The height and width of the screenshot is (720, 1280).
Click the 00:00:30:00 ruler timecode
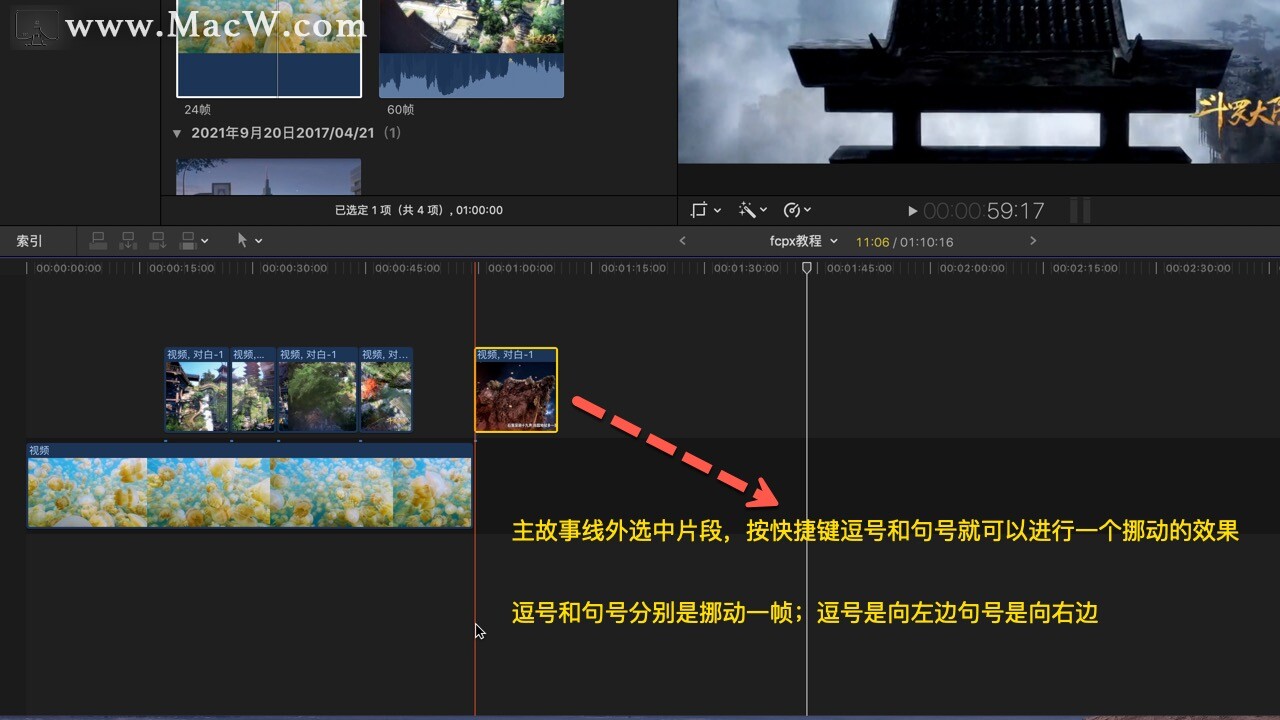click(x=295, y=268)
